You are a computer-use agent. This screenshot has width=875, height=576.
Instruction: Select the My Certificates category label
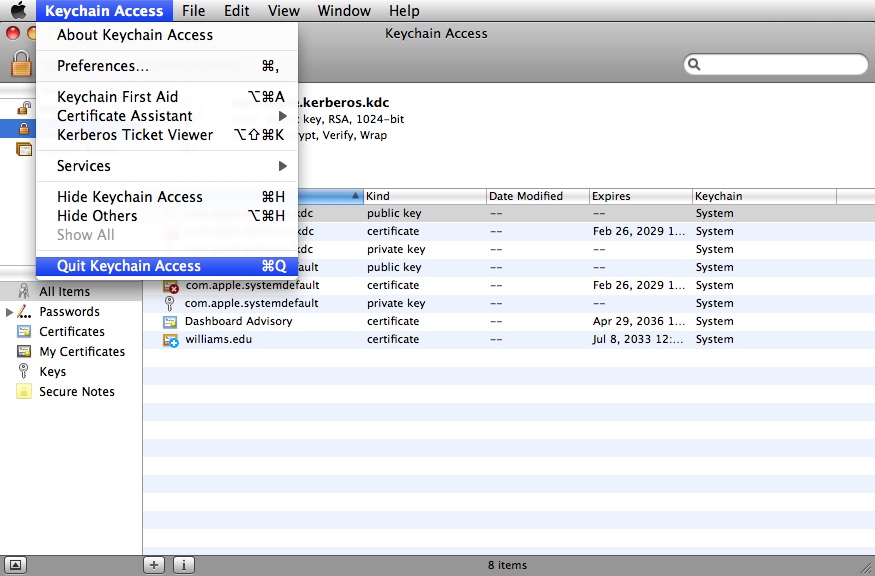pyautogui.click(x=82, y=352)
